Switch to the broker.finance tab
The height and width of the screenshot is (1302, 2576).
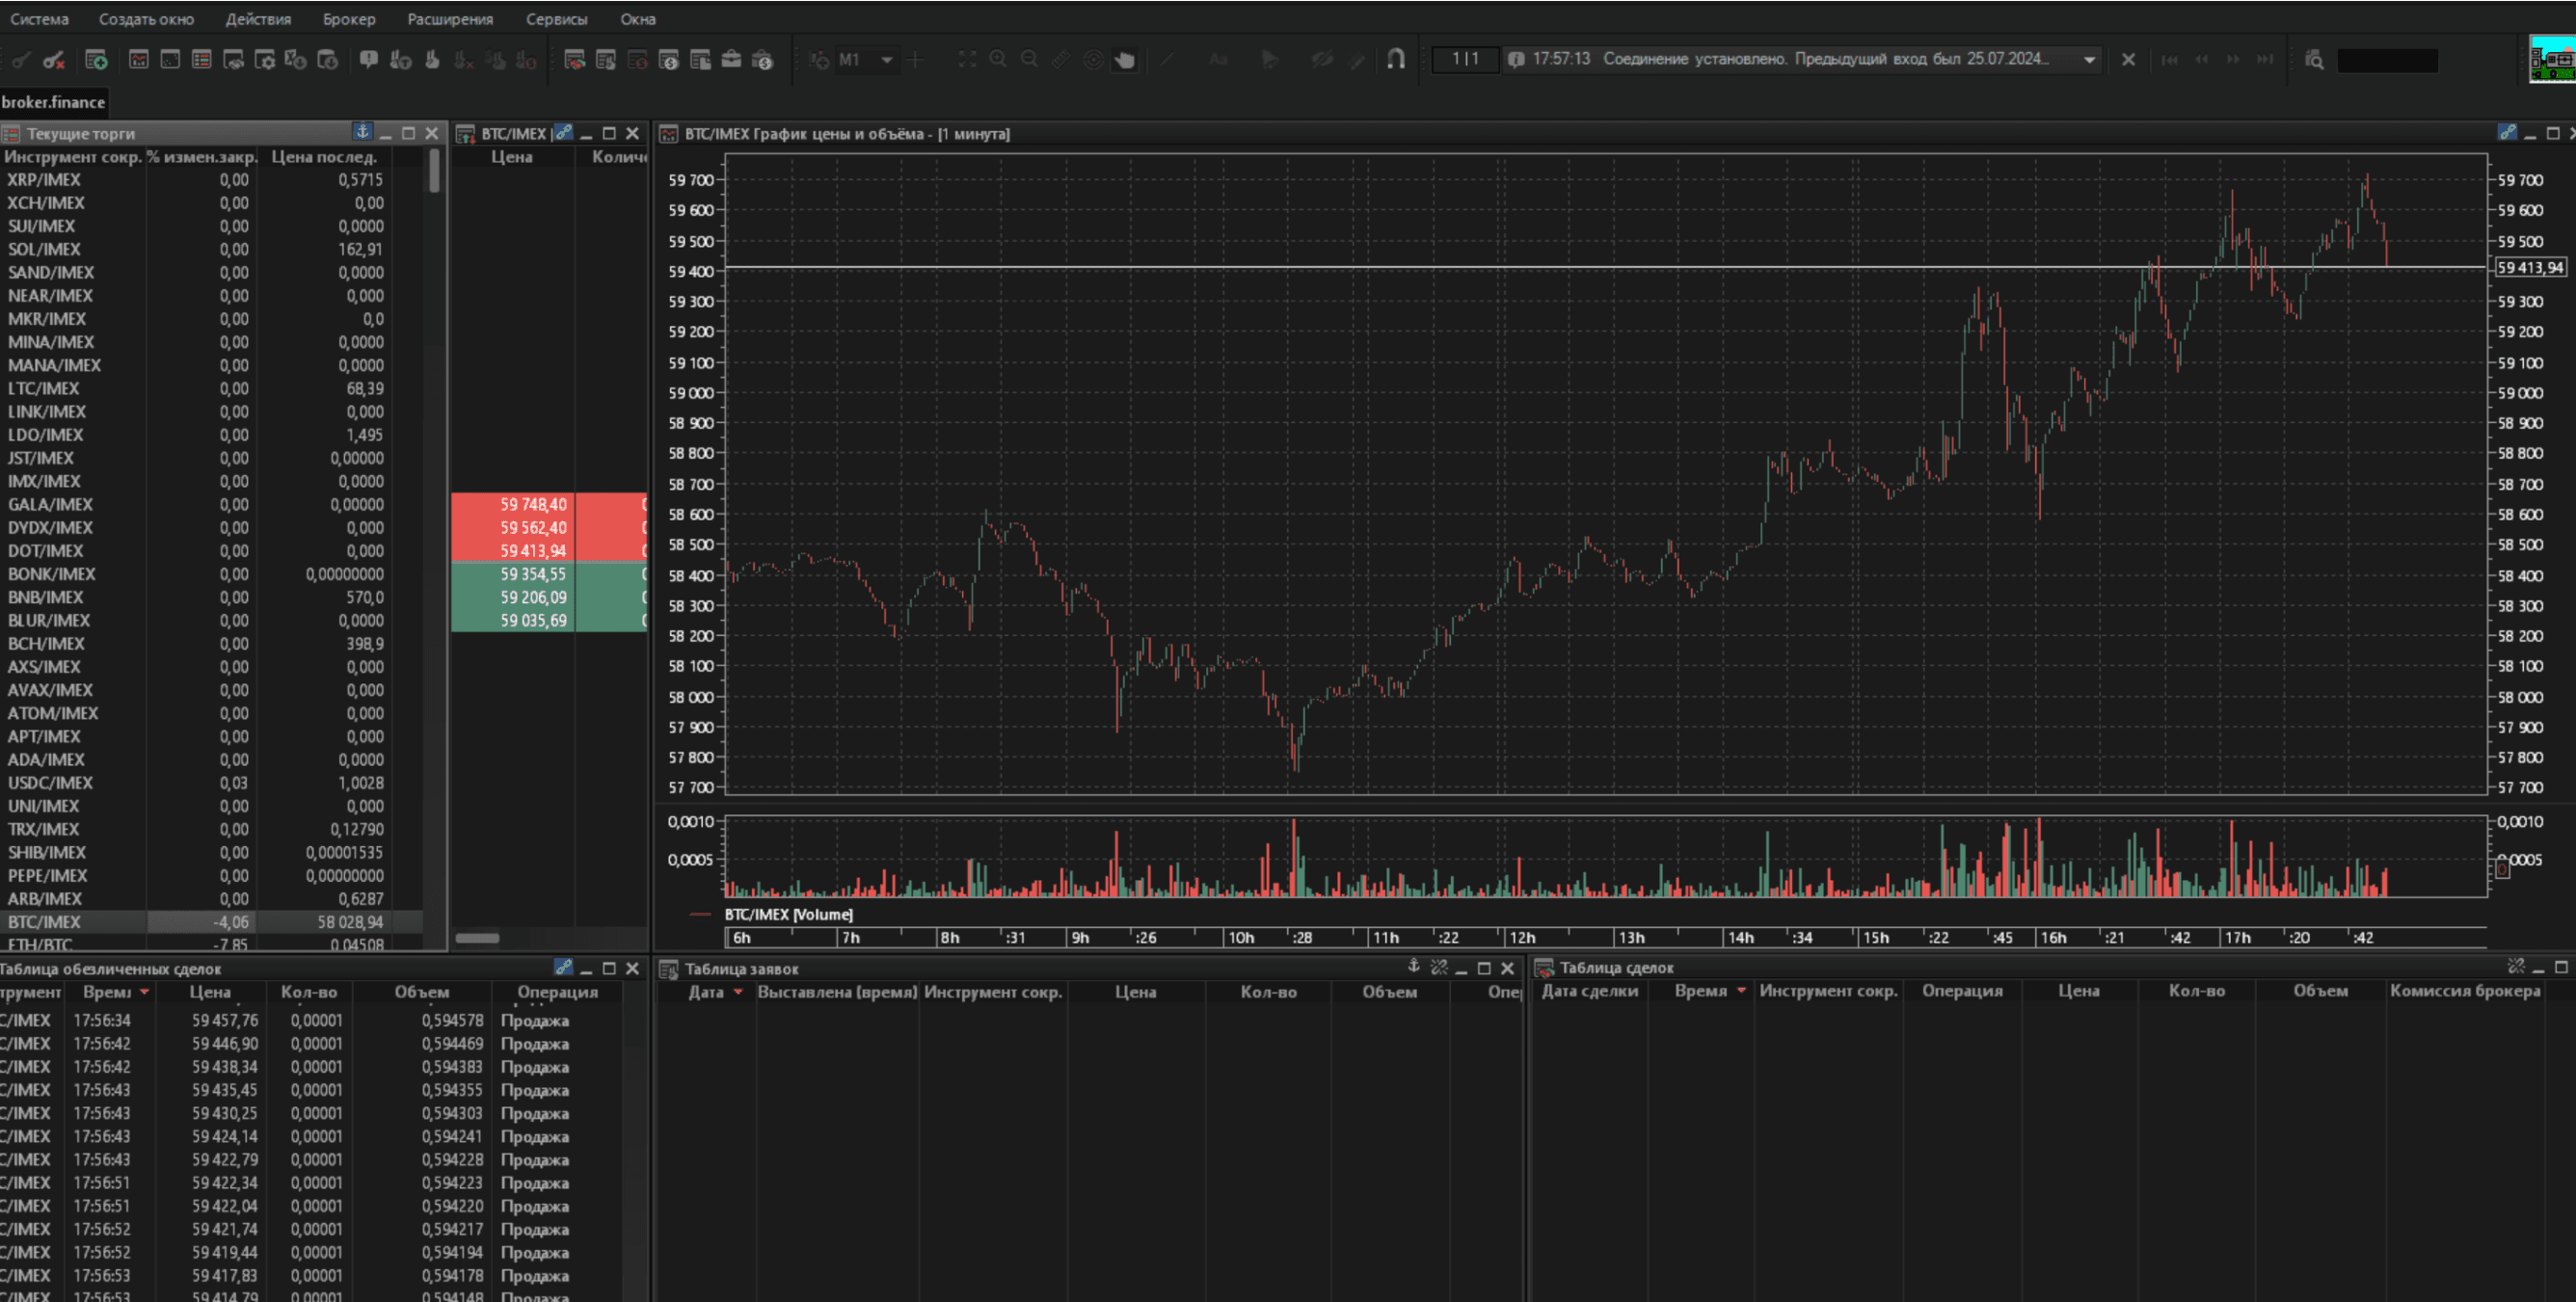(53, 101)
